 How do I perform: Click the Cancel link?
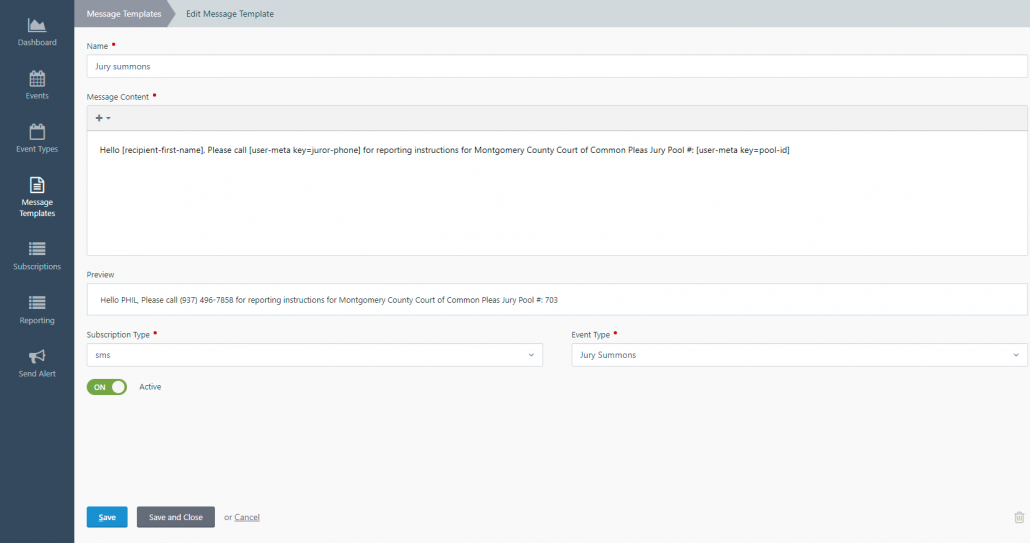pos(247,517)
